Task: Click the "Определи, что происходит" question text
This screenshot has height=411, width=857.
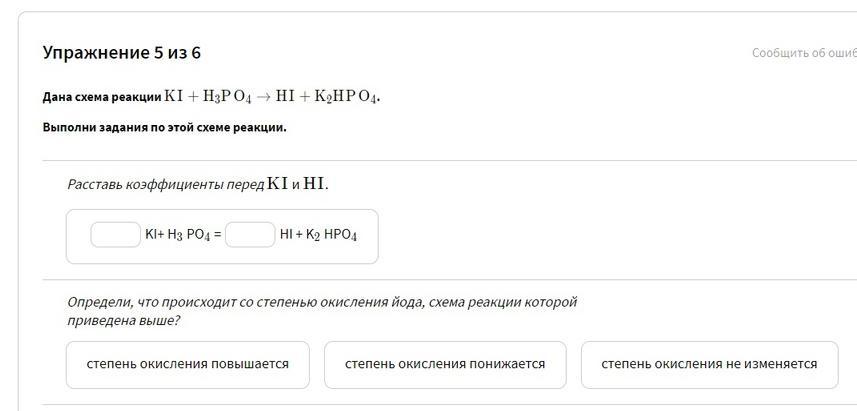Action: tap(321, 302)
